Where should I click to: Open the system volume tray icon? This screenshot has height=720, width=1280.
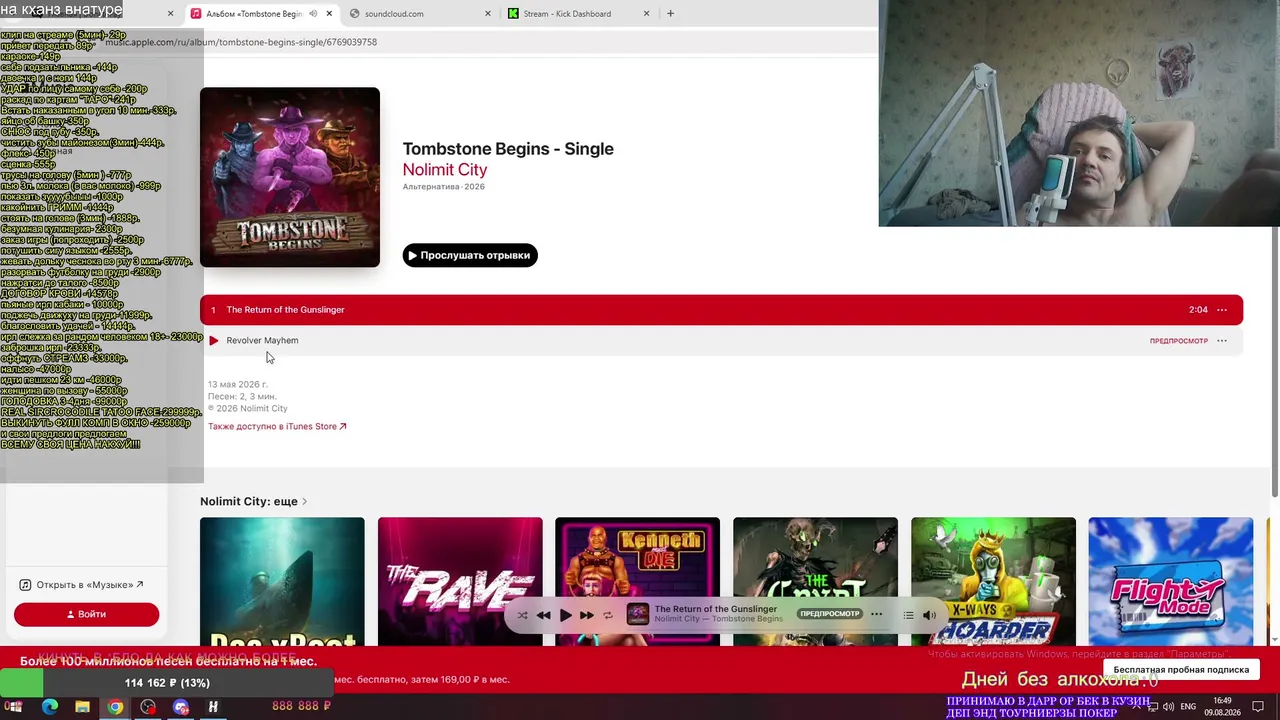(1168, 707)
